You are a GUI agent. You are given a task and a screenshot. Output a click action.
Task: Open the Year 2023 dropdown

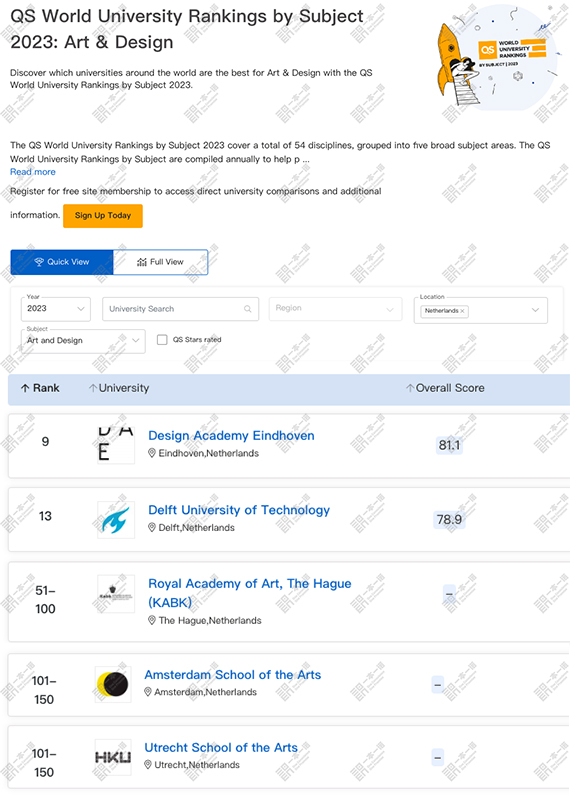click(x=56, y=309)
